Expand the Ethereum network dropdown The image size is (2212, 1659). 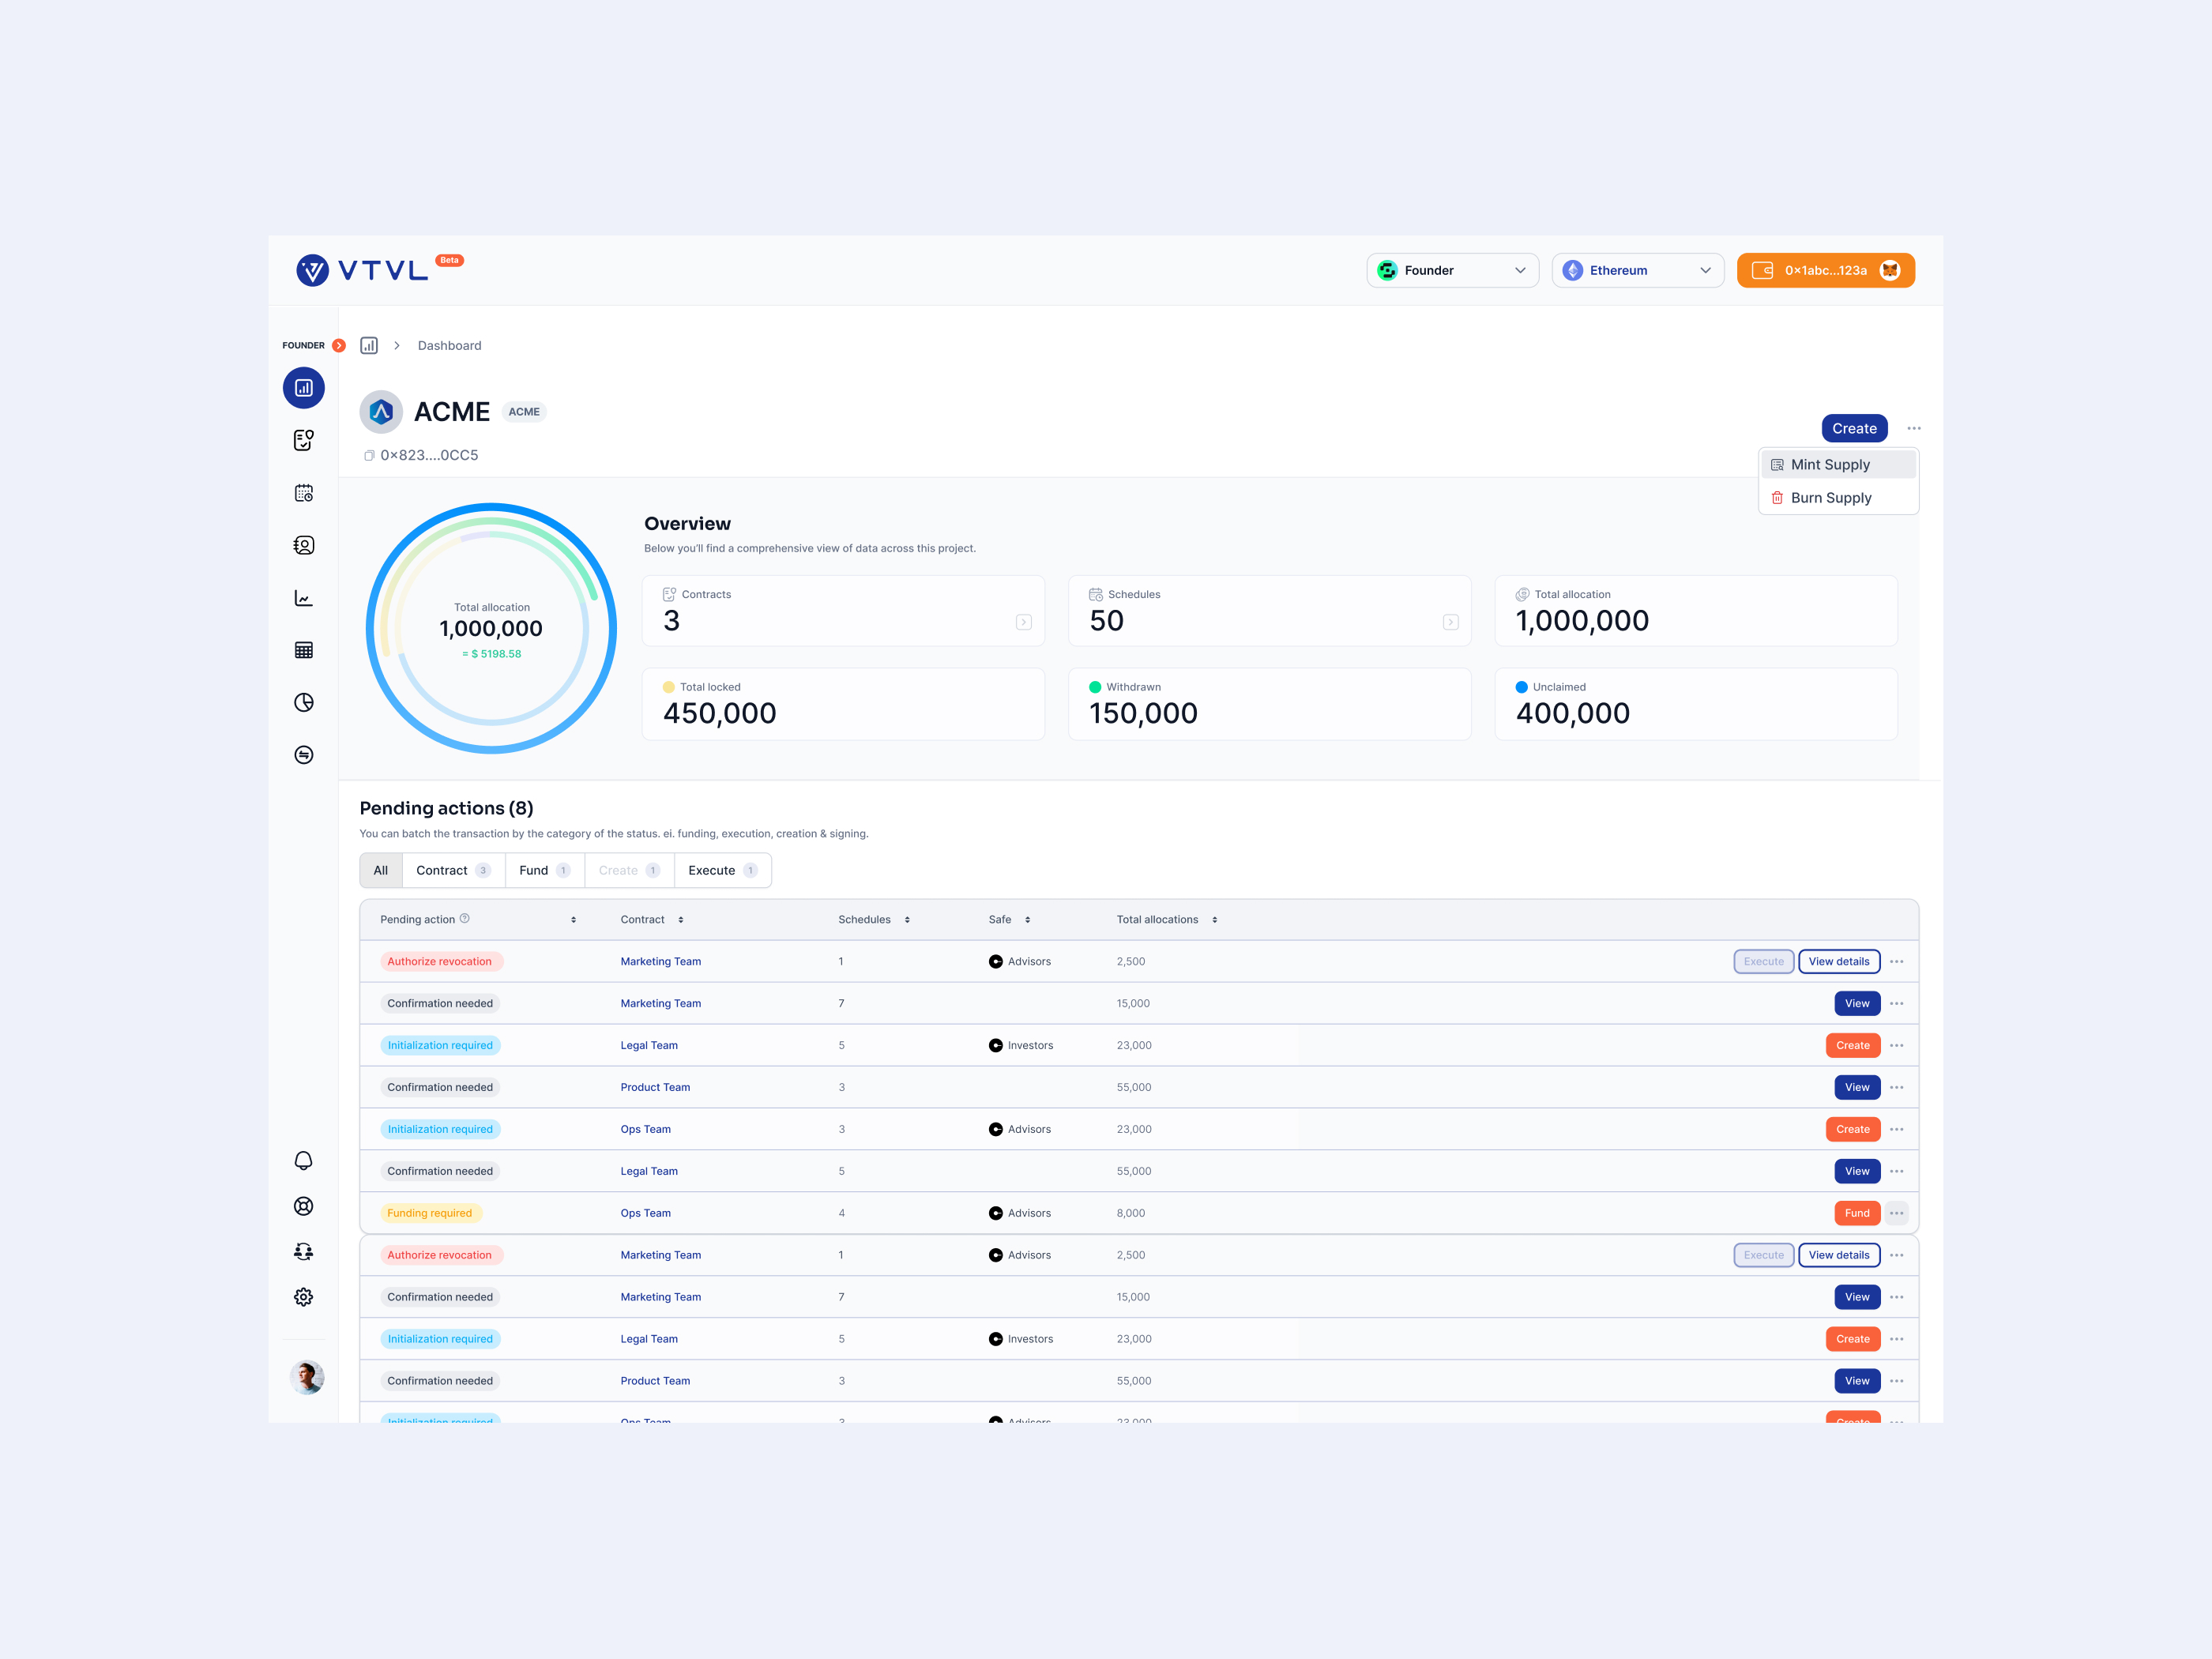tap(1637, 270)
